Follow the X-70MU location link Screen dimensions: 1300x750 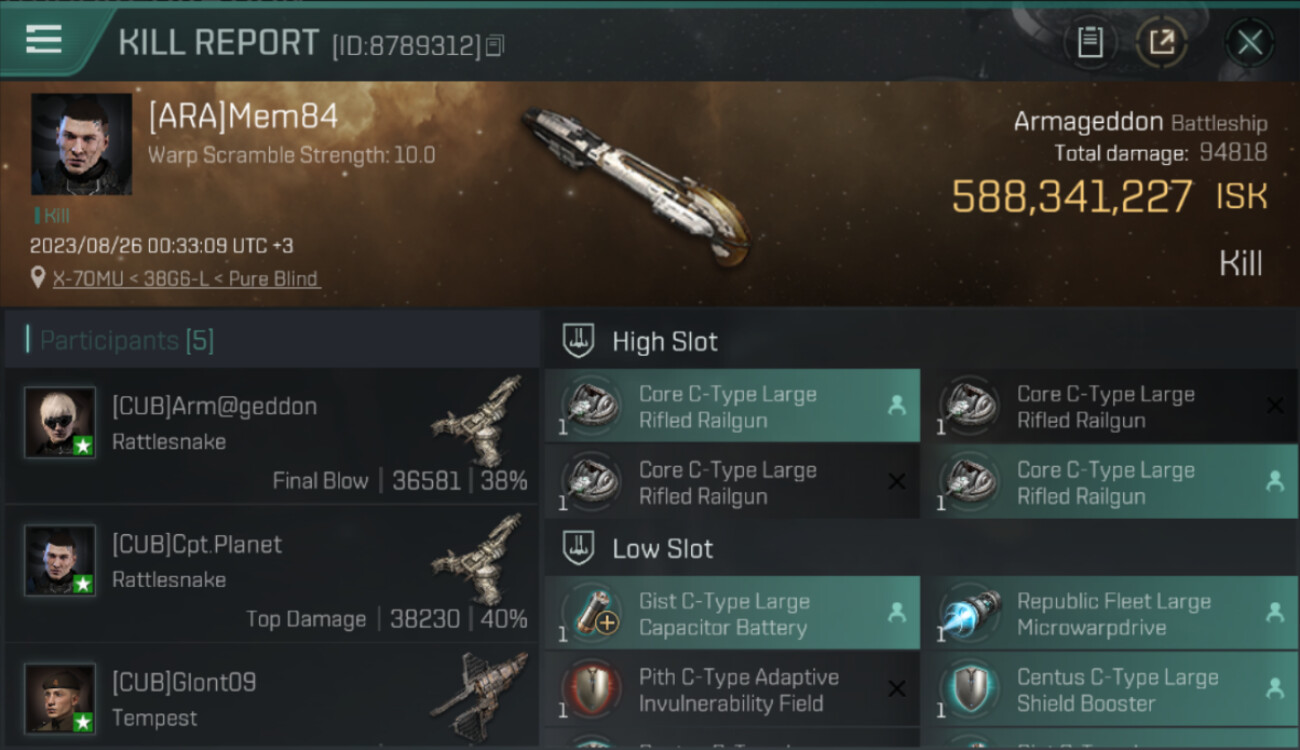[x=186, y=279]
